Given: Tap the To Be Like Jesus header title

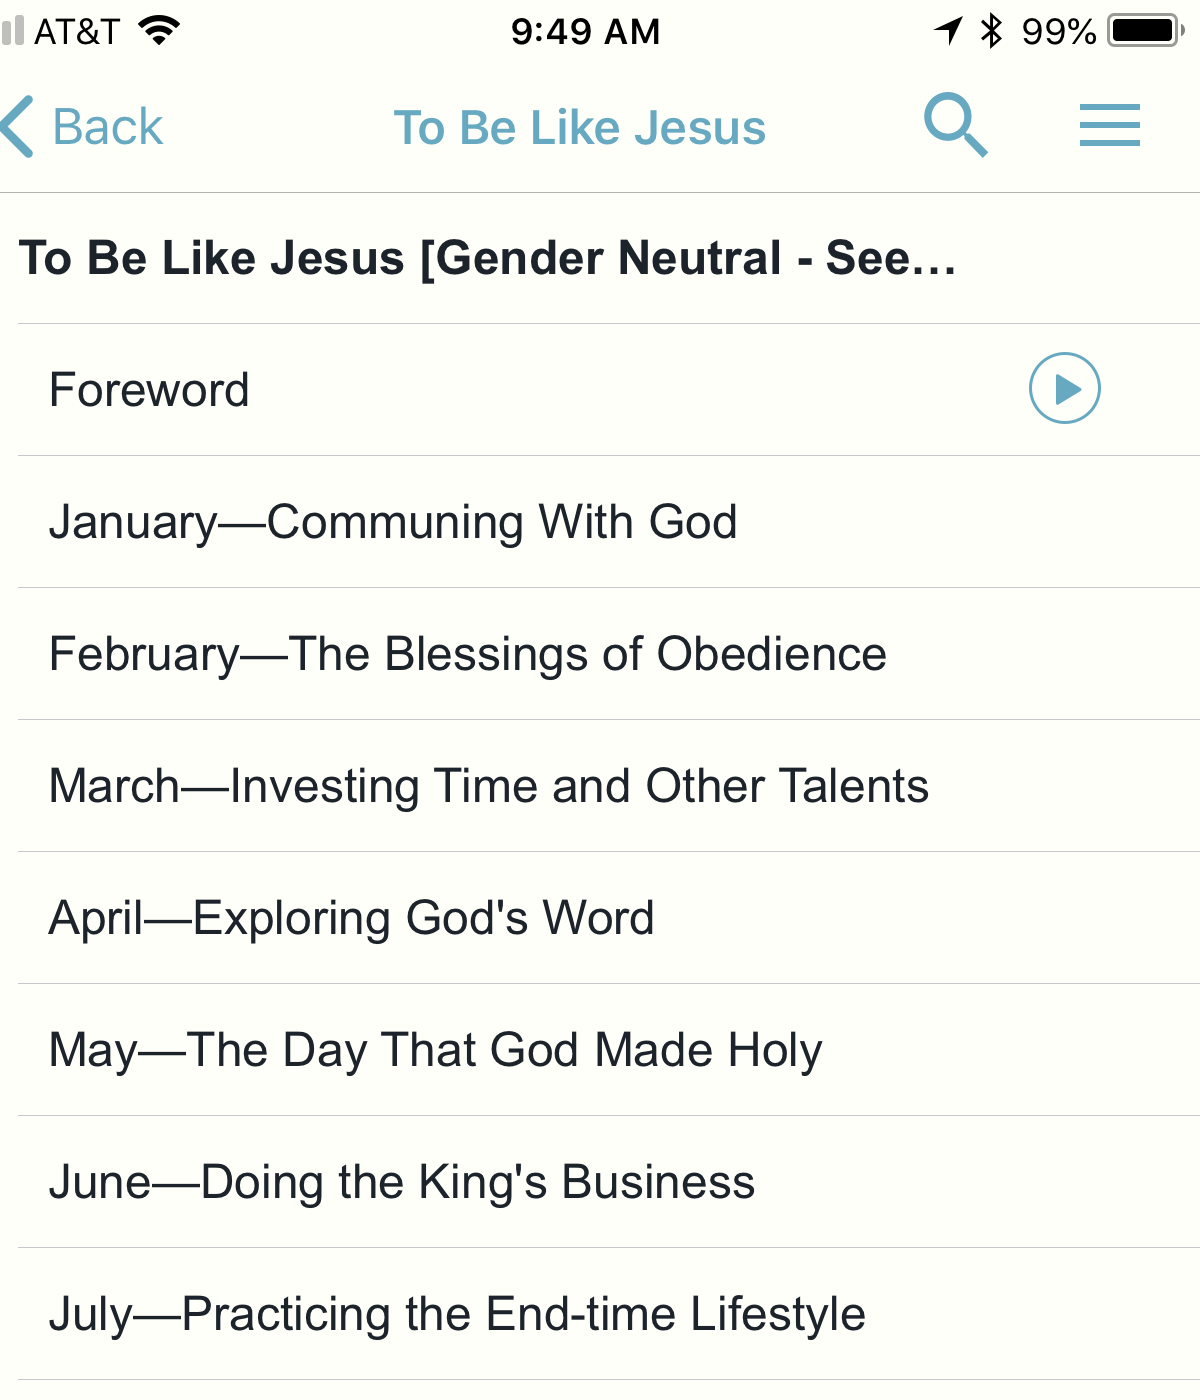Looking at the screenshot, I should coord(580,128).
